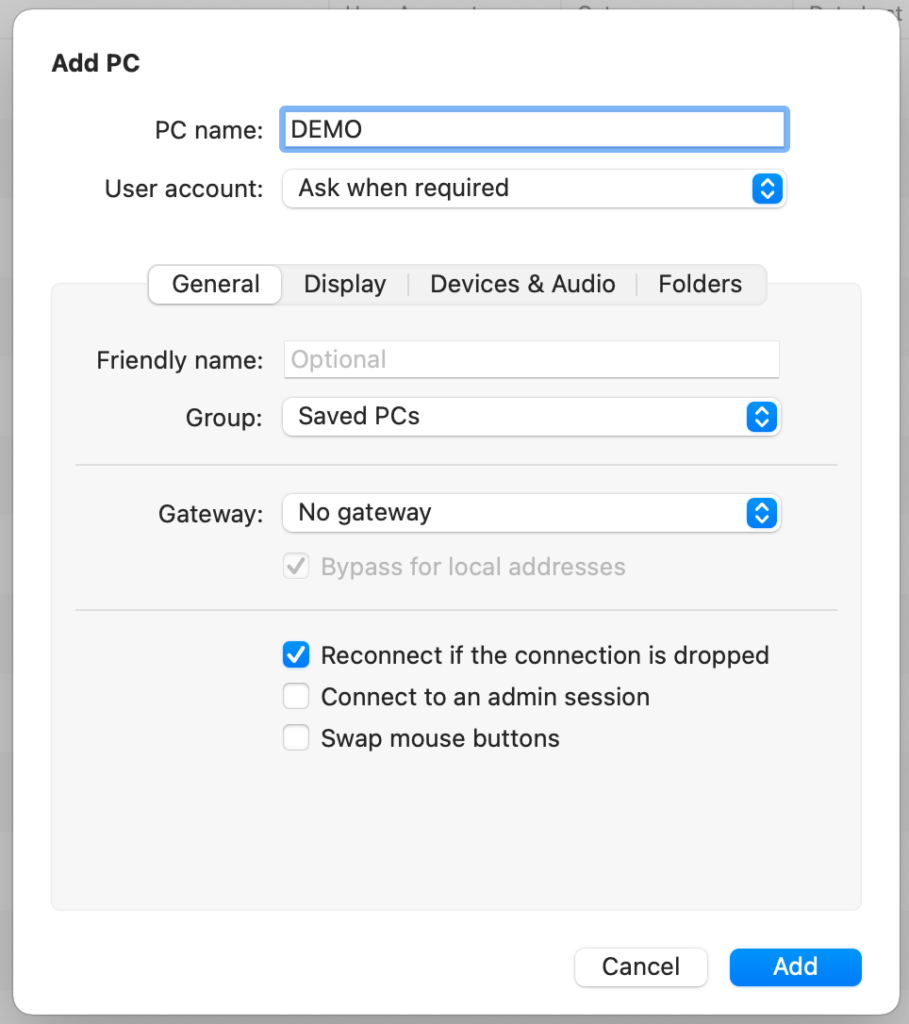Enable Connect to an admin session
Image resolution: width=909 pixels, height=1024 pixels.
click(296, 696)
